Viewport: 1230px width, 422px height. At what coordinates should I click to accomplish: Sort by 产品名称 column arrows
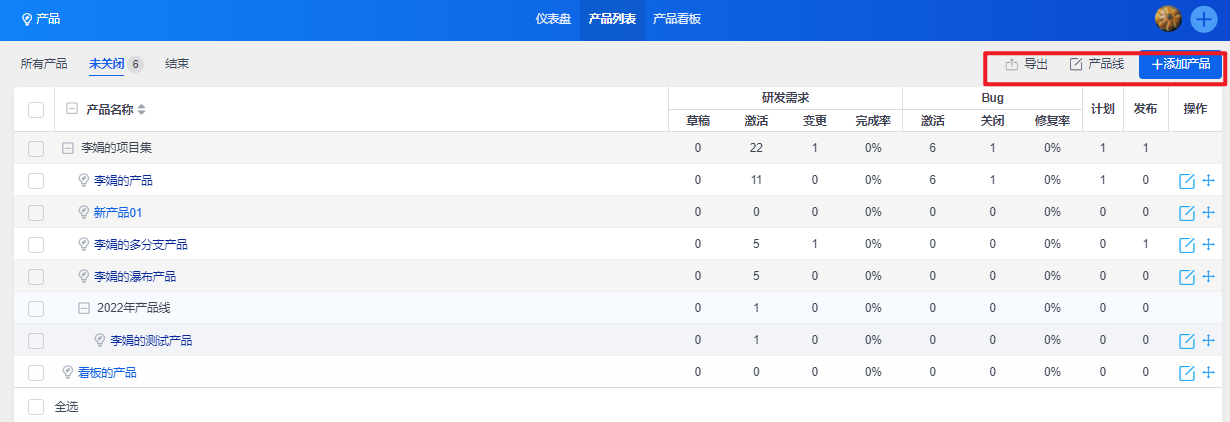(141, 109)
